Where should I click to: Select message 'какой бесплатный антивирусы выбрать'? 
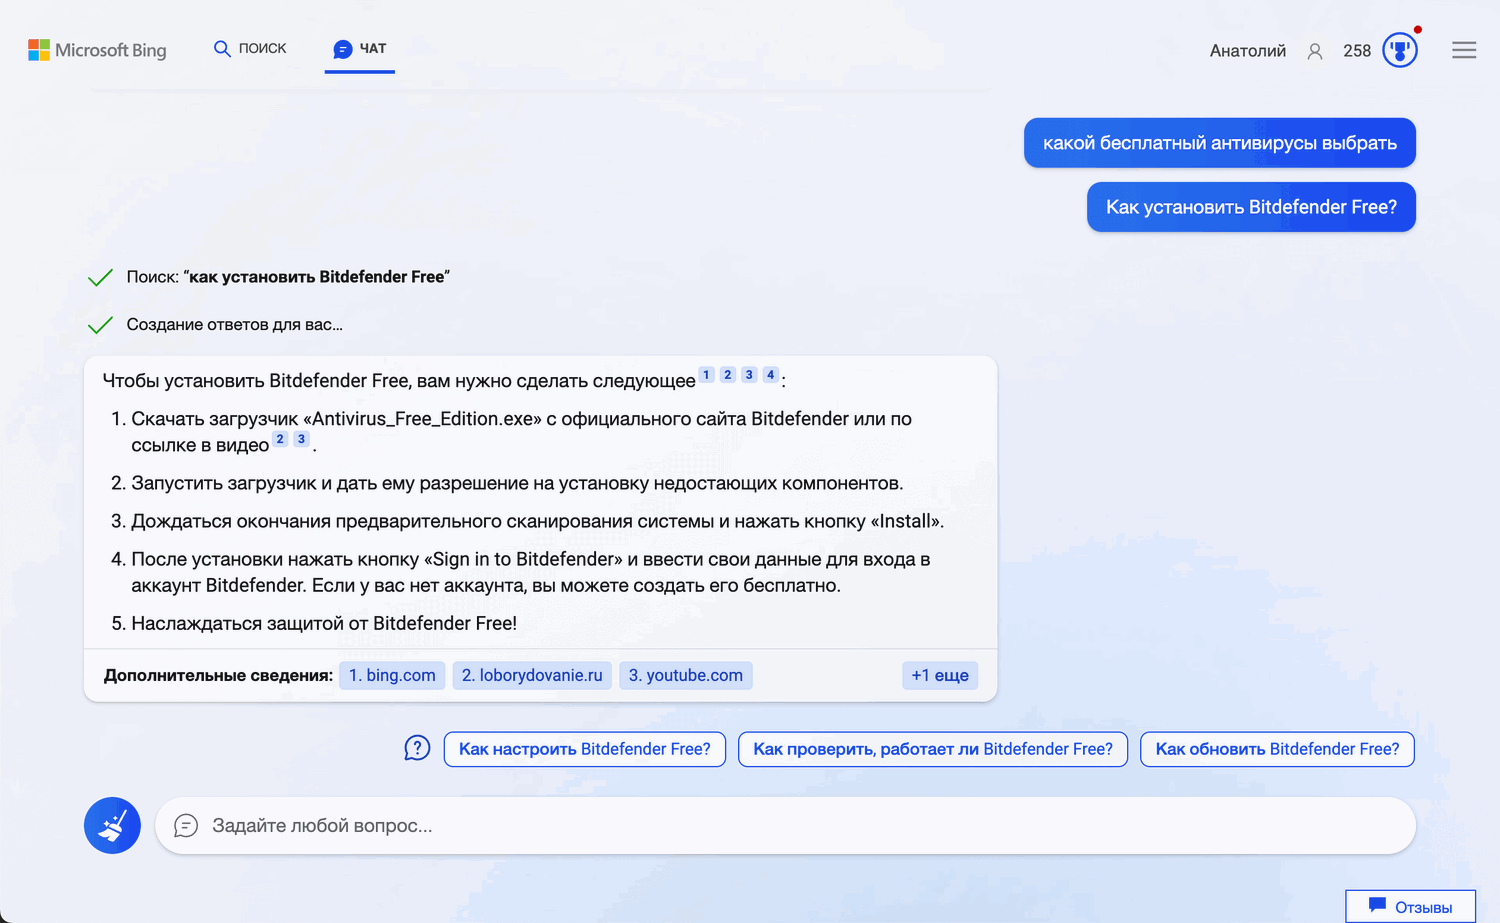pos(1220,143)
